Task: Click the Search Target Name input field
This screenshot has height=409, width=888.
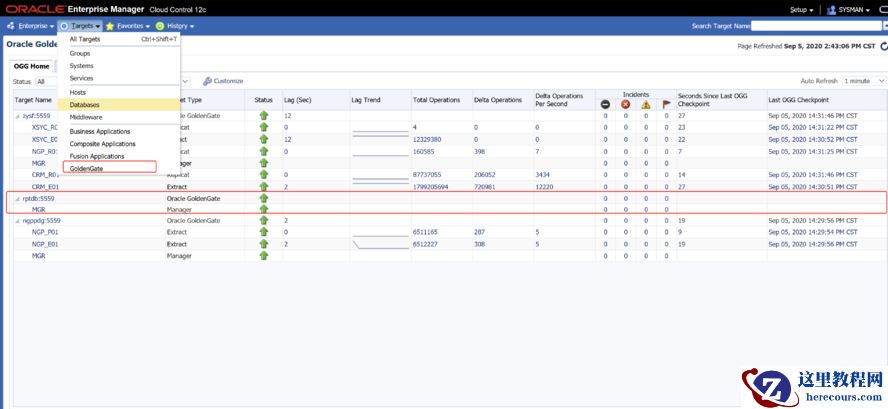Action: pos(817,26)
